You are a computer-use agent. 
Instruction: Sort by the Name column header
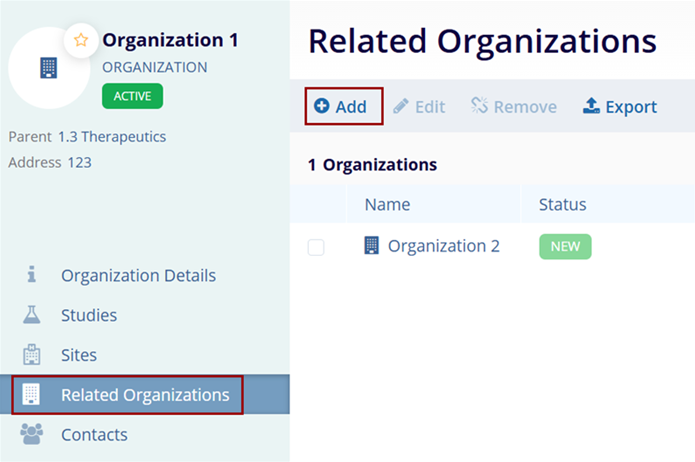(387, 204)
